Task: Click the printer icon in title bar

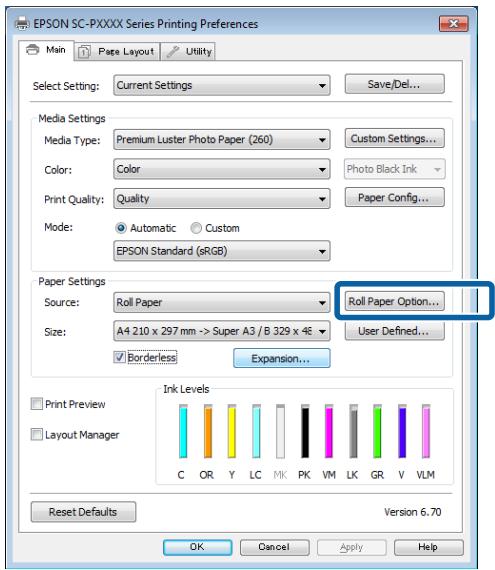Action: pyautogui.click(x=22, y=24)
